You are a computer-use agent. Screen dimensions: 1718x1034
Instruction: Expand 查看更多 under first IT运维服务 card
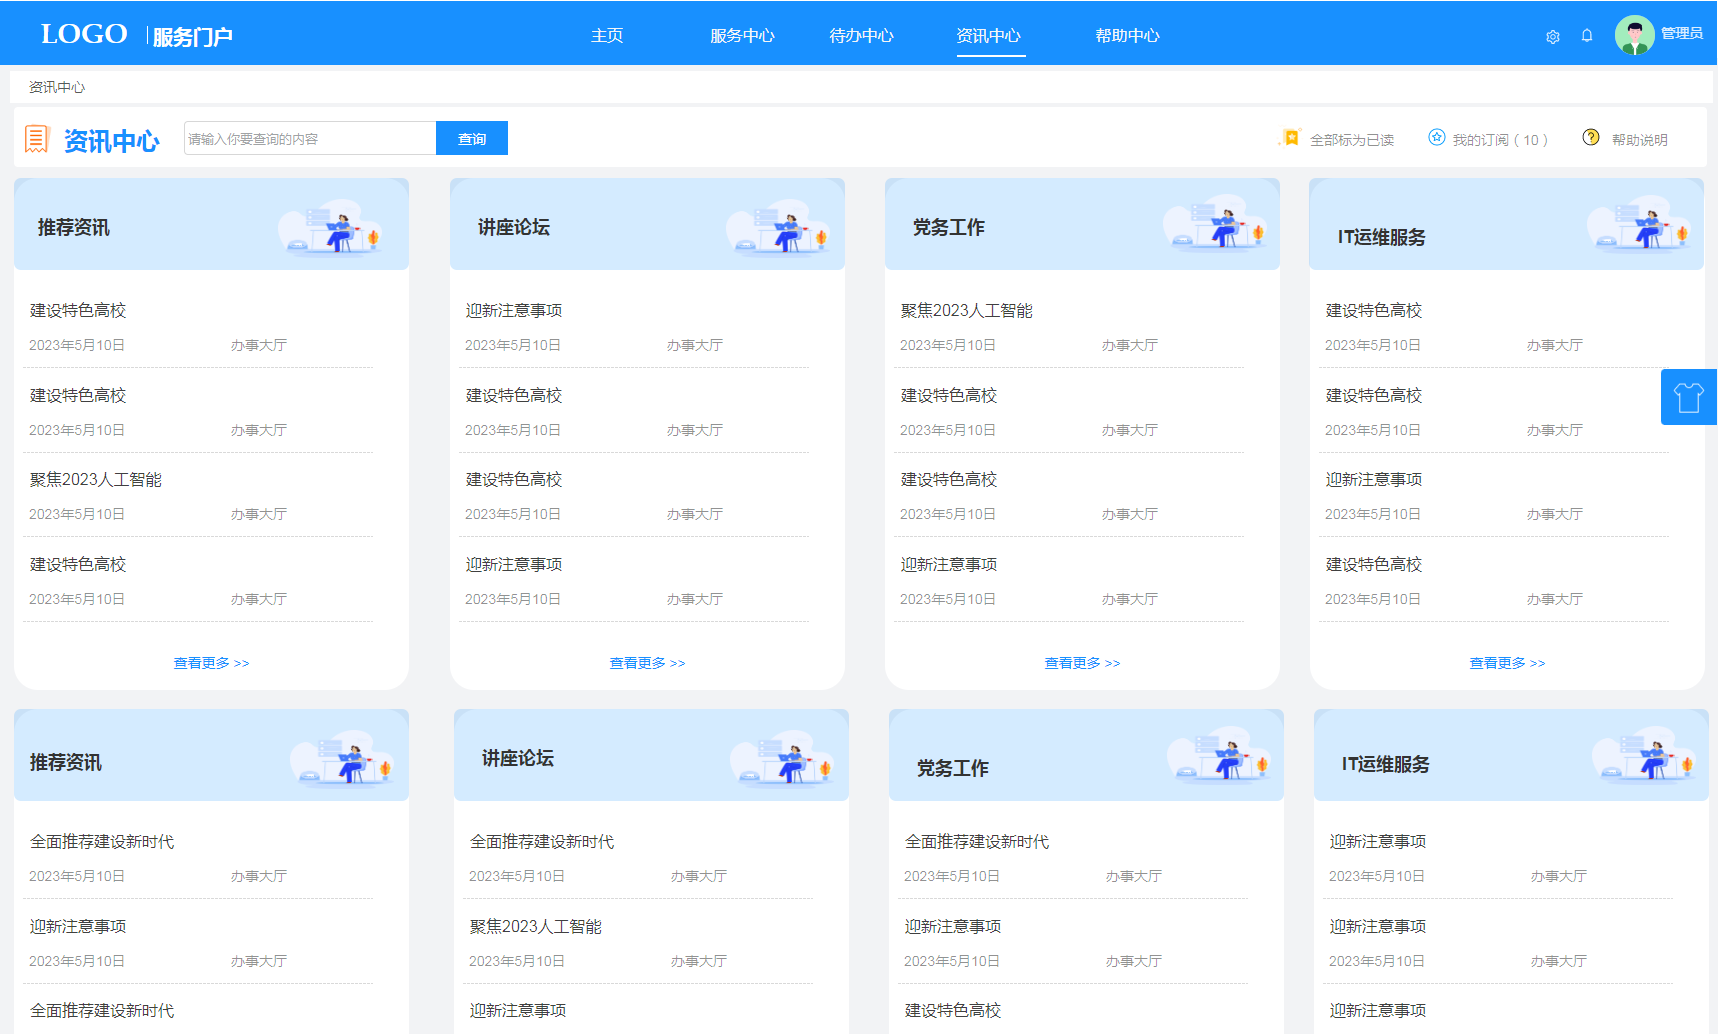[1507, 663]
